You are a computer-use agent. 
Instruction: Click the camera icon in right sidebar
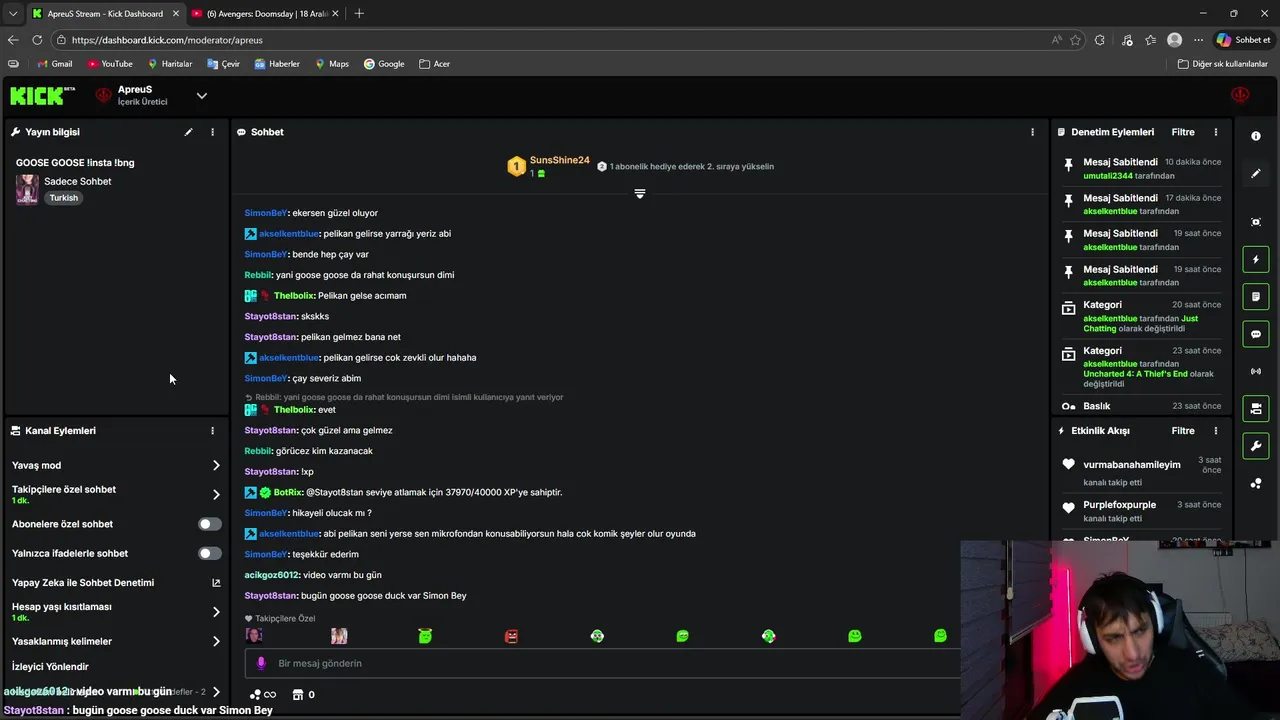coord(1256,408)
